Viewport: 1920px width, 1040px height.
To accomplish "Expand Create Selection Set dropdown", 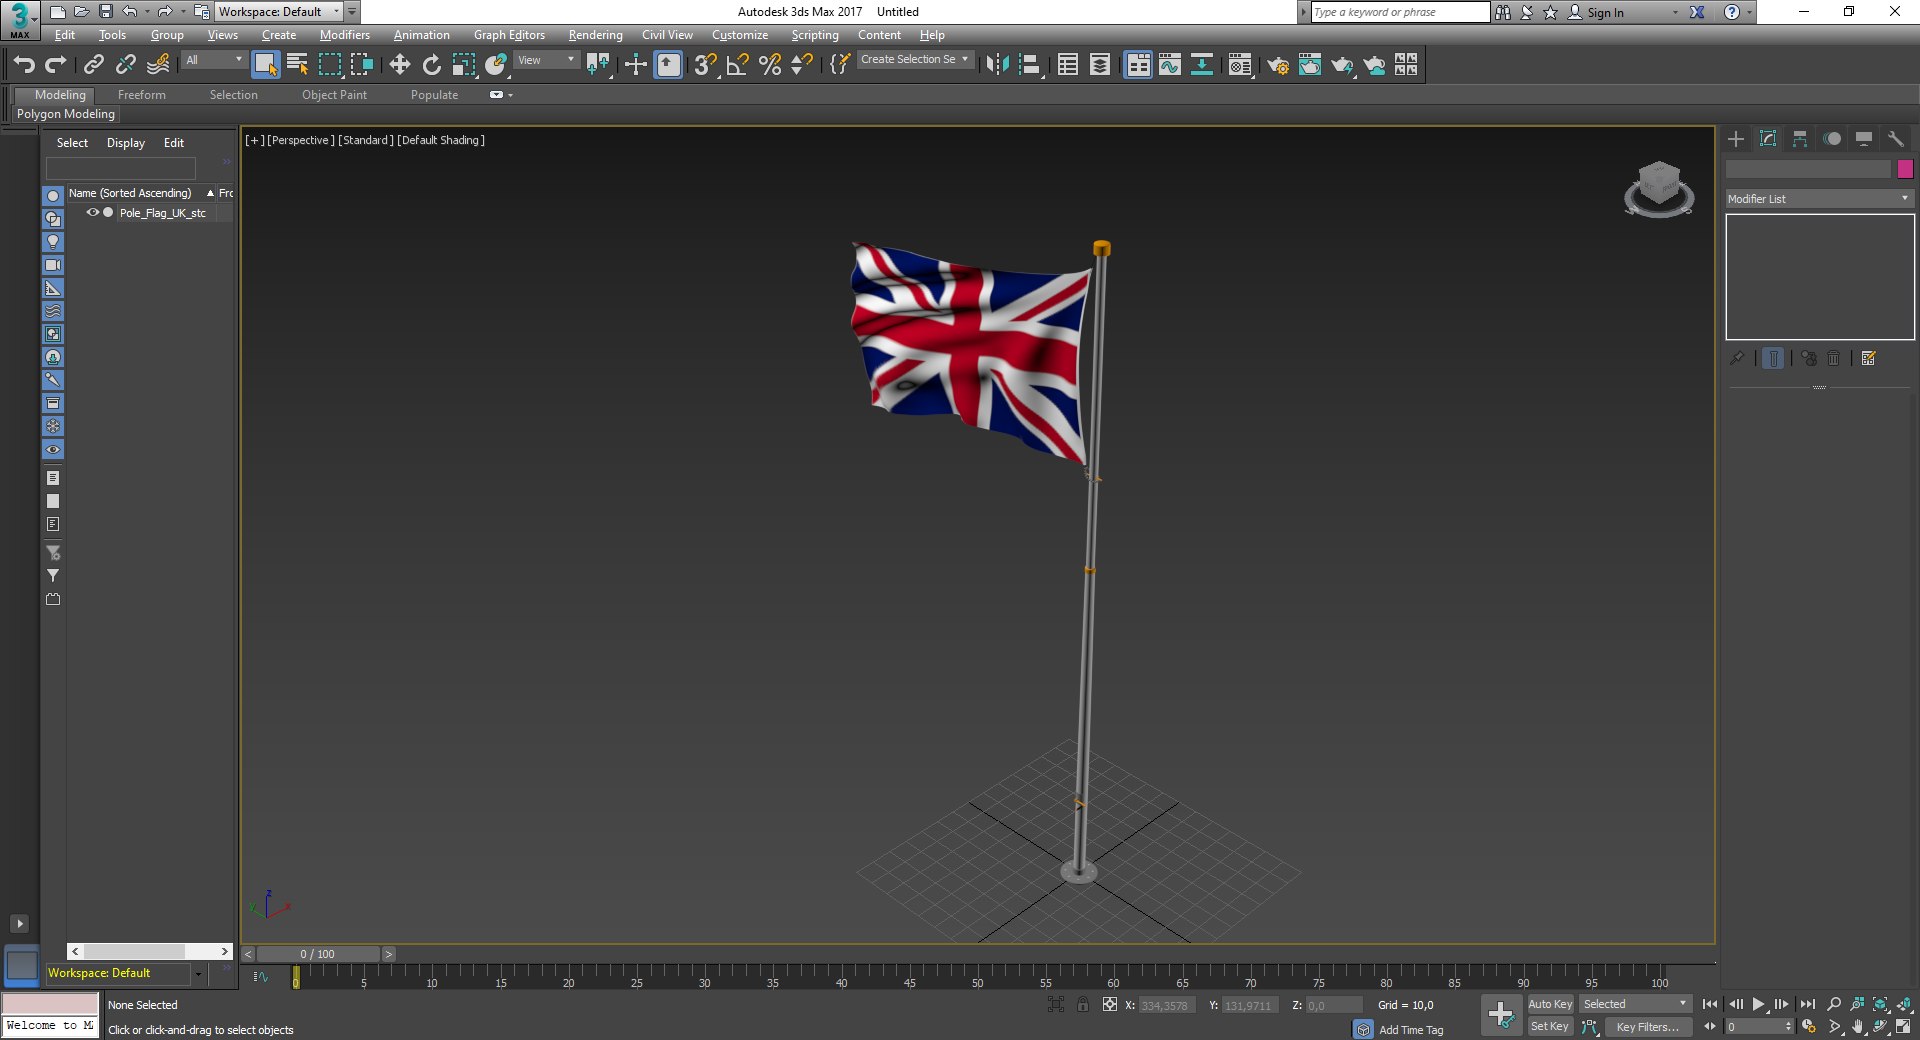I will point(915,59).
